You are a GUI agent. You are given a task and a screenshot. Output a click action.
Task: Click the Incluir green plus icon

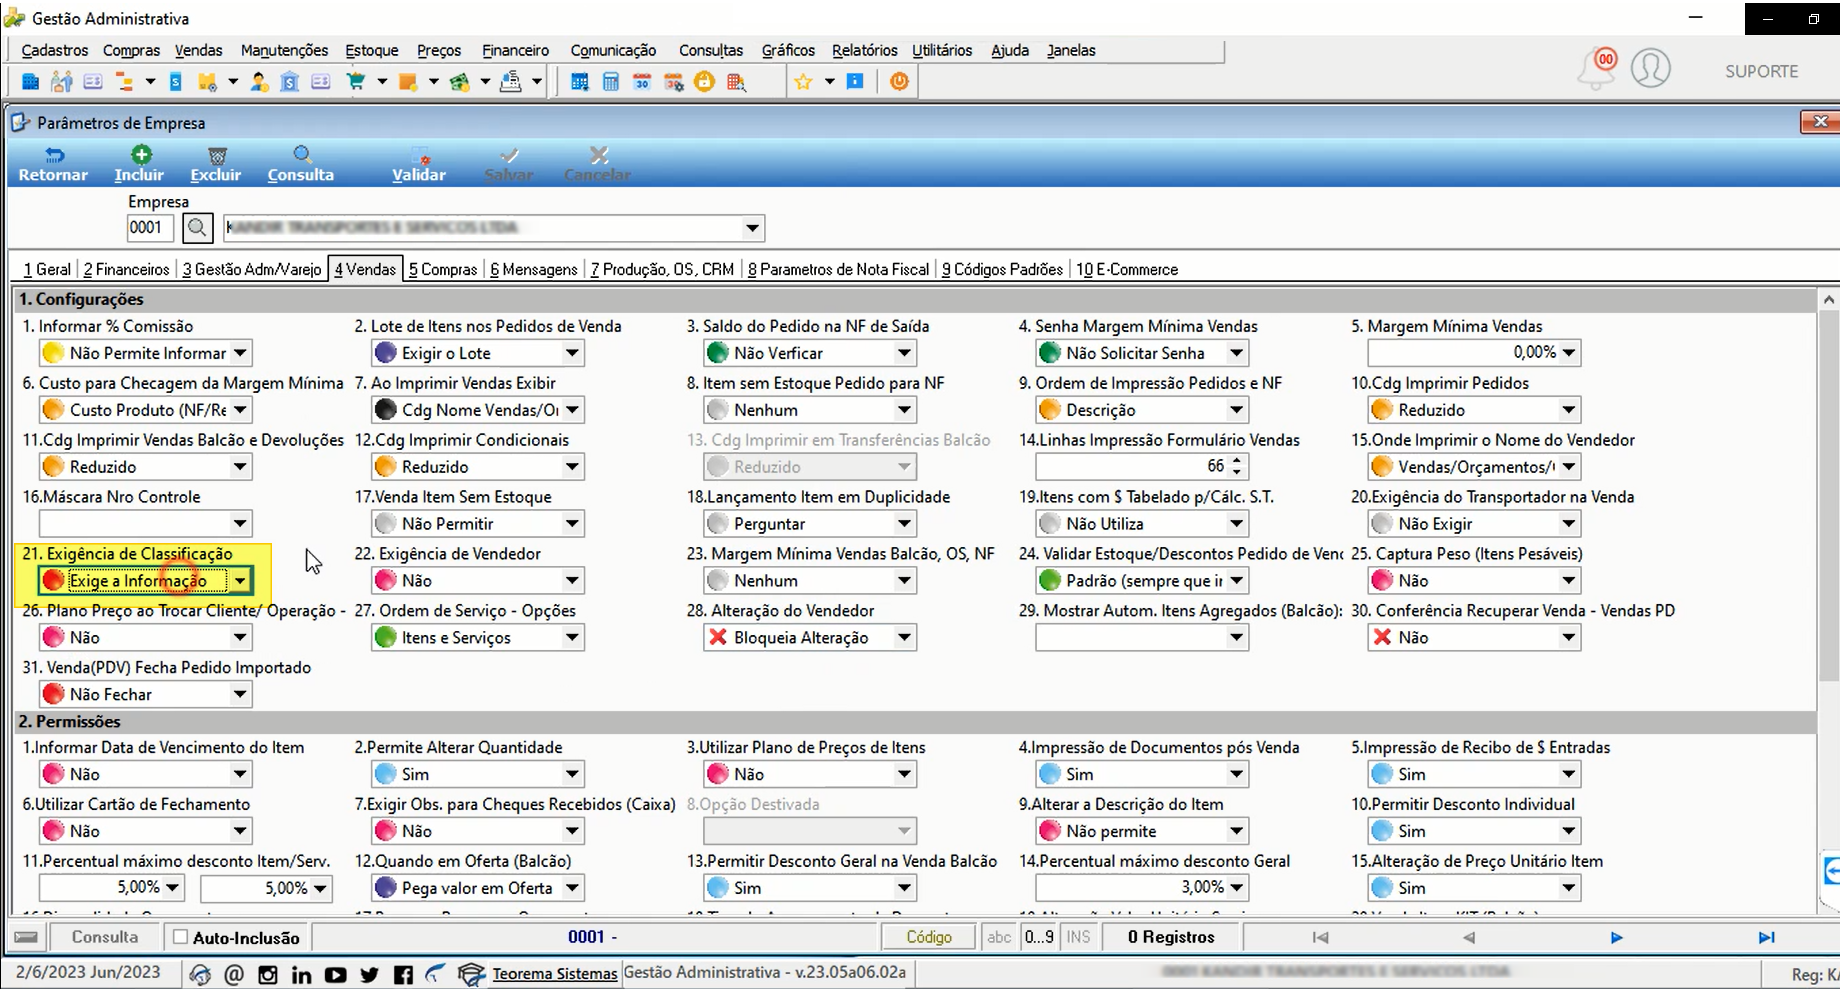click(142, 154)
